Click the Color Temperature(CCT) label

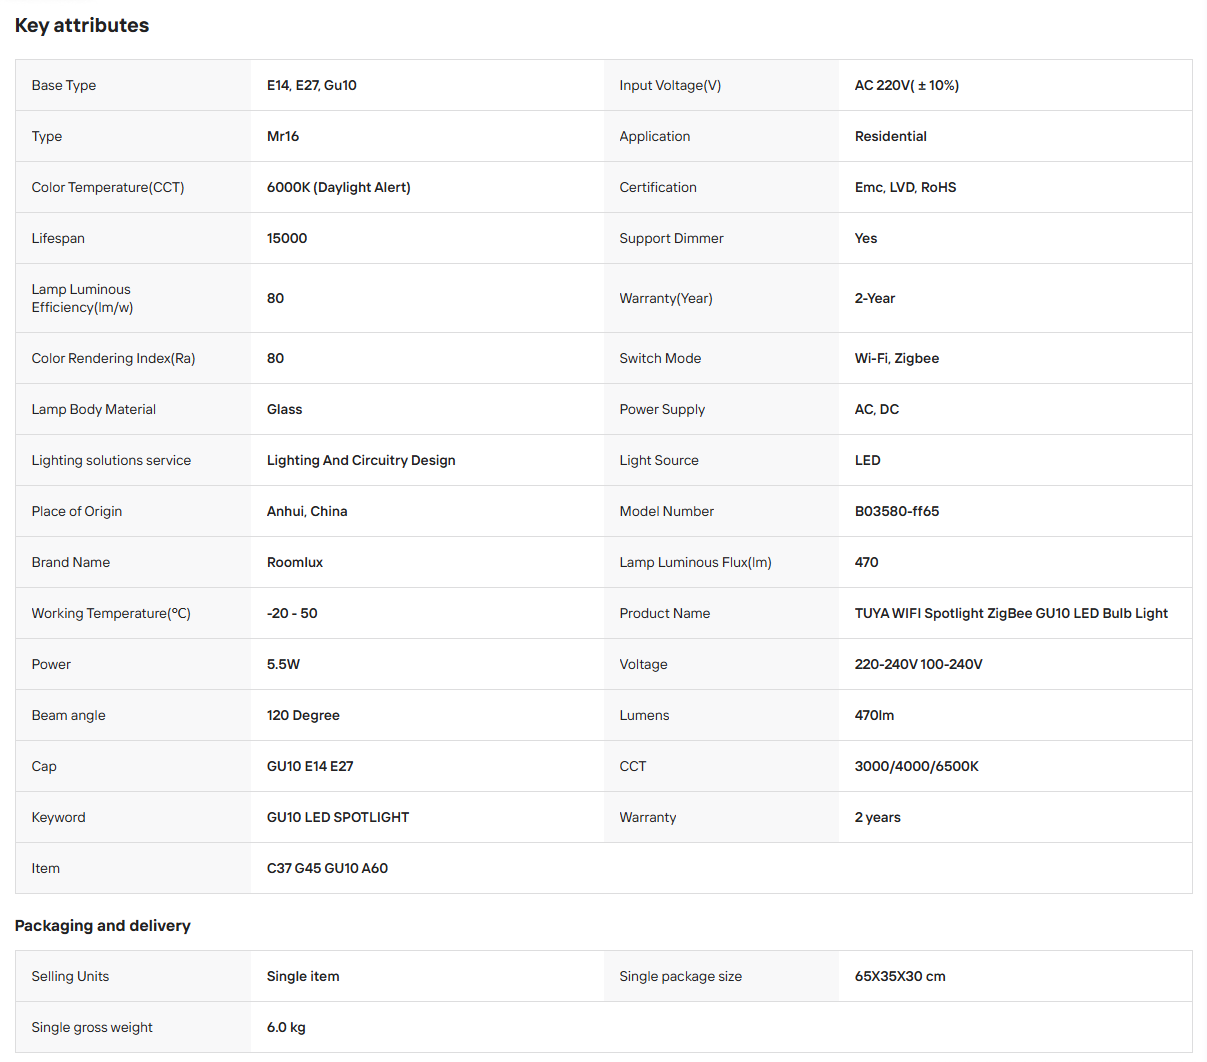[108, 187]
